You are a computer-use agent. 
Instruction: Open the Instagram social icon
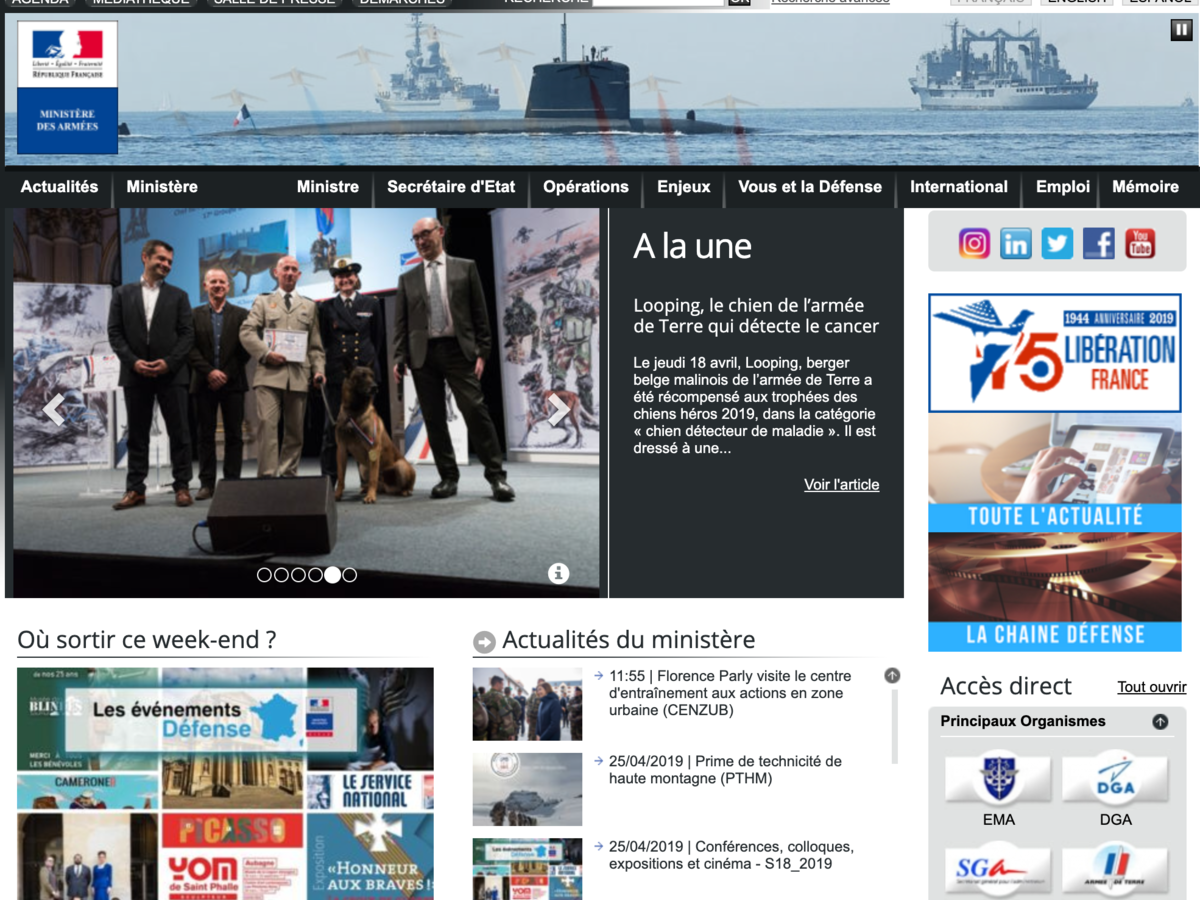click(x=974, y=243)
